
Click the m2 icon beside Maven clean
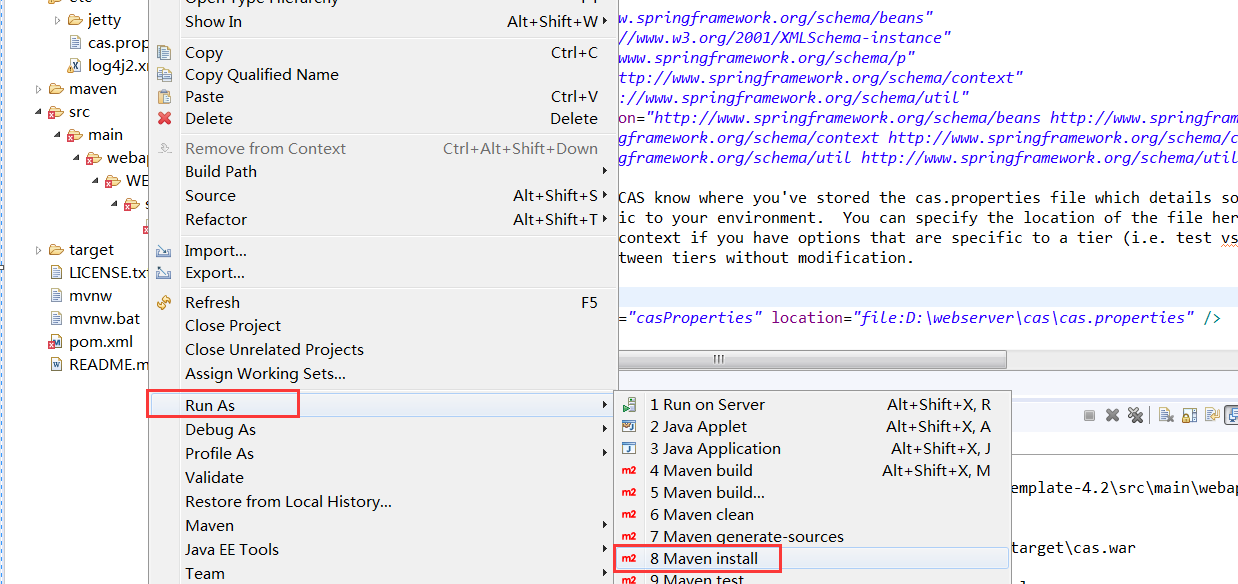tap(629, 515)
